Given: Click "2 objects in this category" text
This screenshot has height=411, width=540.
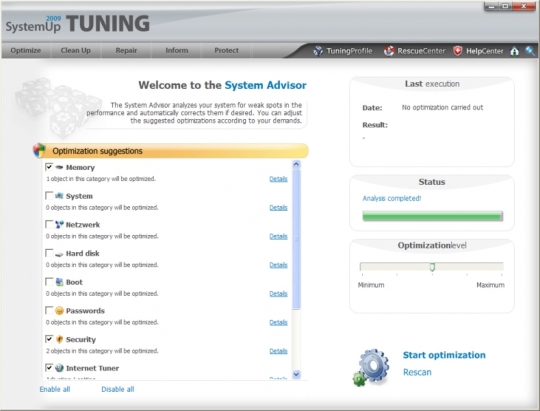Looking at the screenshot, I should click(102, 351).
